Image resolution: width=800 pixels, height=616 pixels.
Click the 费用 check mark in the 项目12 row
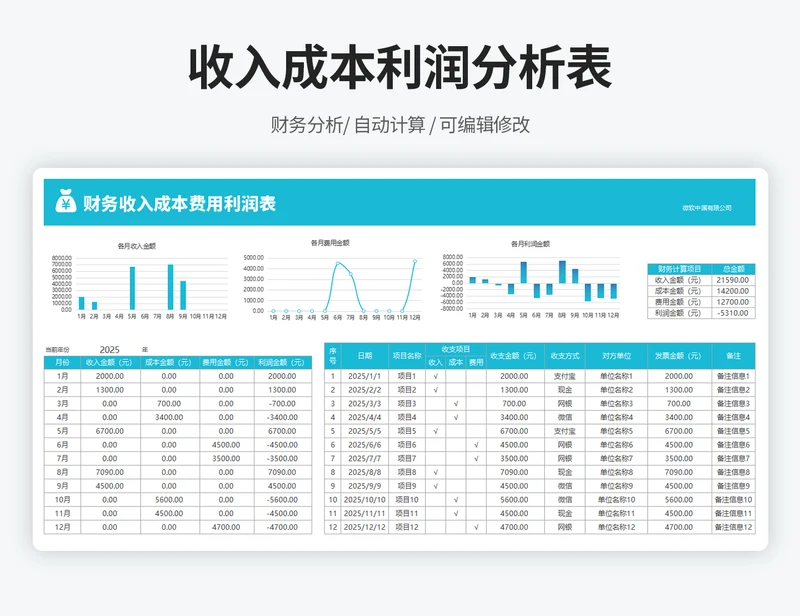click(476, 527)
